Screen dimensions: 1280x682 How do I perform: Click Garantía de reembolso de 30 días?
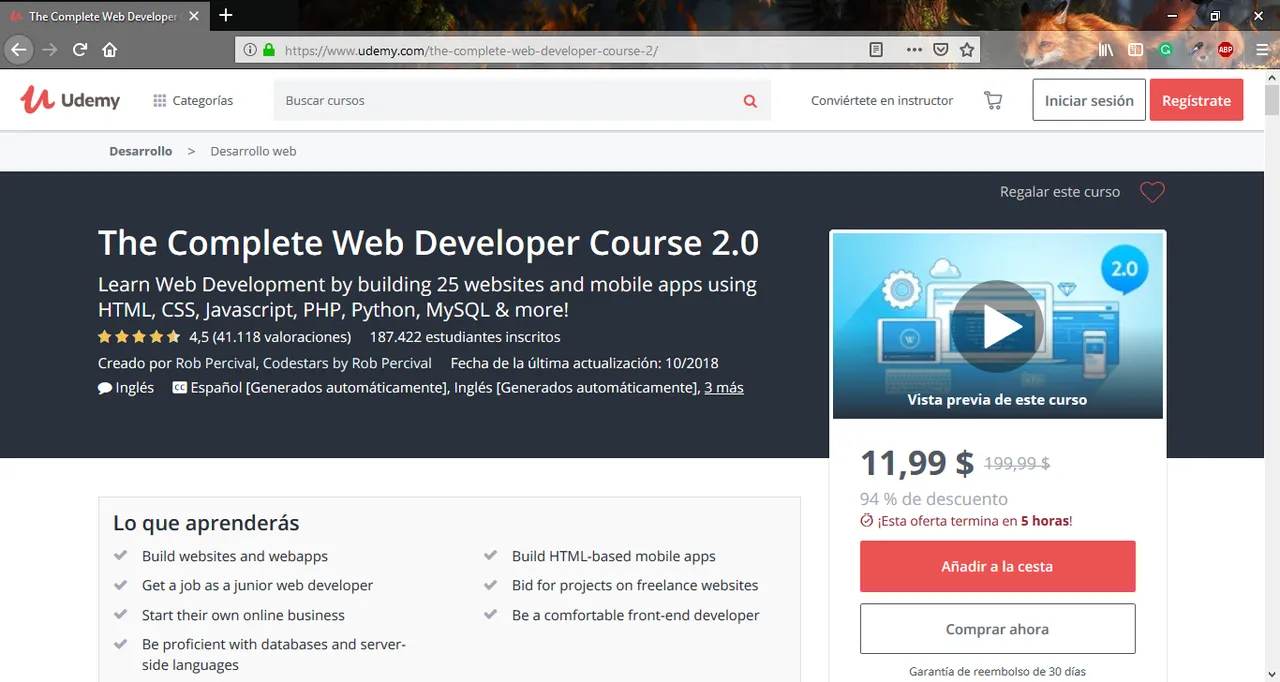997,671
